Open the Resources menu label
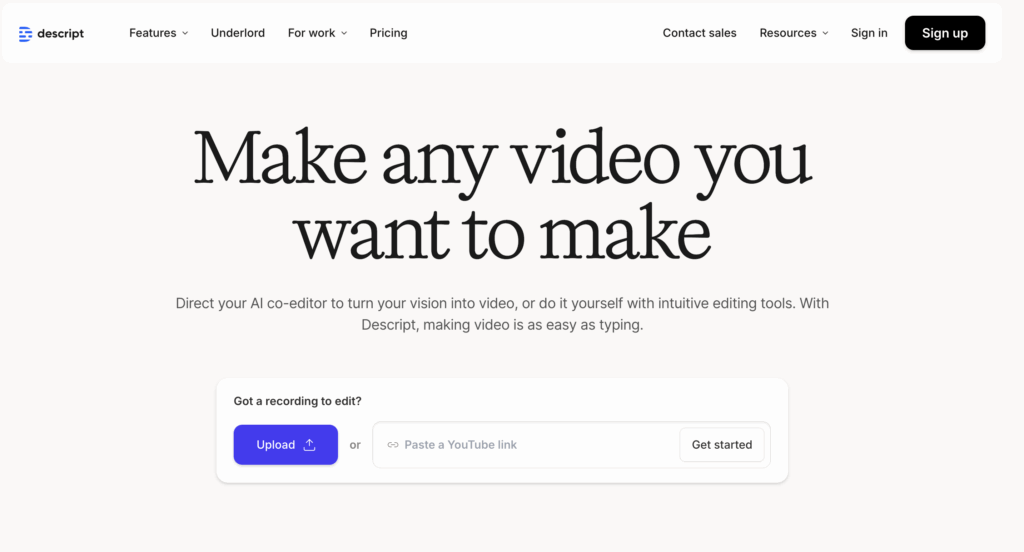The image size is (1024, 552). tap(788, 33)
